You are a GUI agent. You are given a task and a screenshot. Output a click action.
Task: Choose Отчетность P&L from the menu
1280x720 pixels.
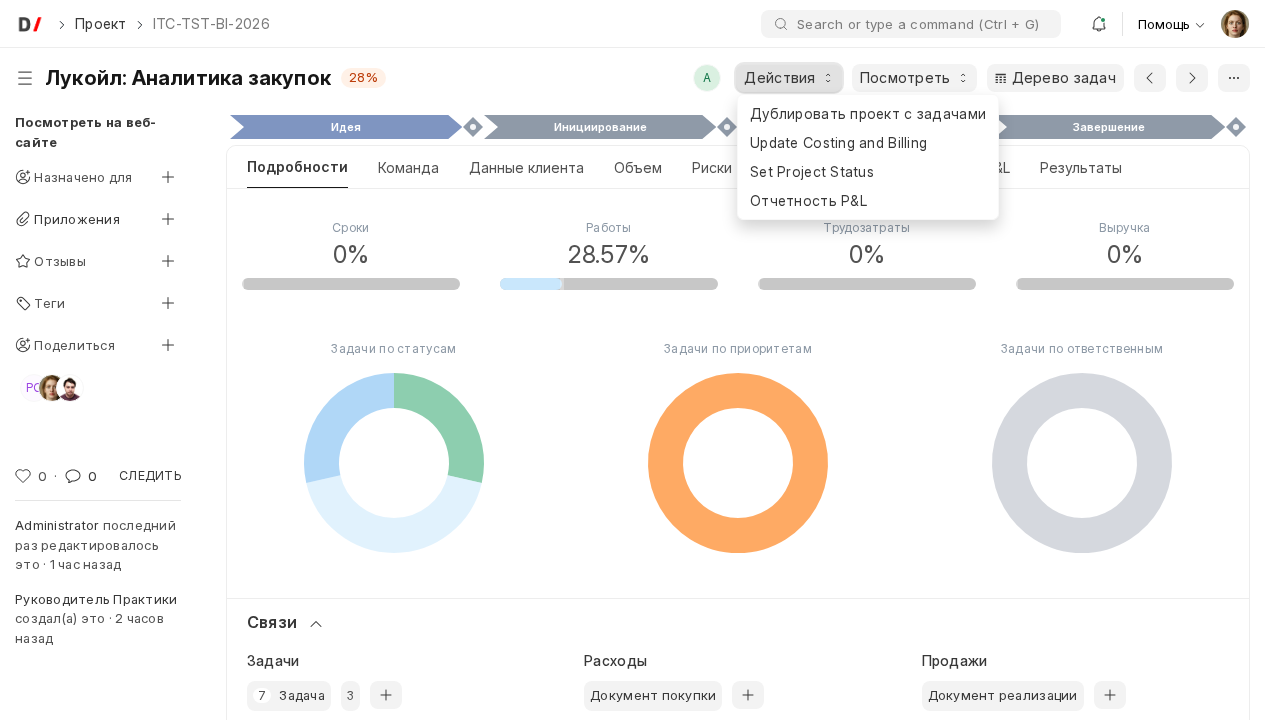[x=868, y=201]
